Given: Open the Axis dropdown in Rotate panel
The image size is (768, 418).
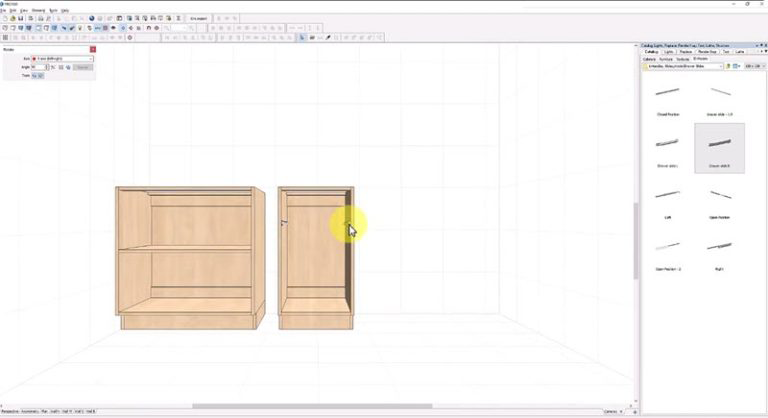Looking at the screenshot, I should 62,59.
